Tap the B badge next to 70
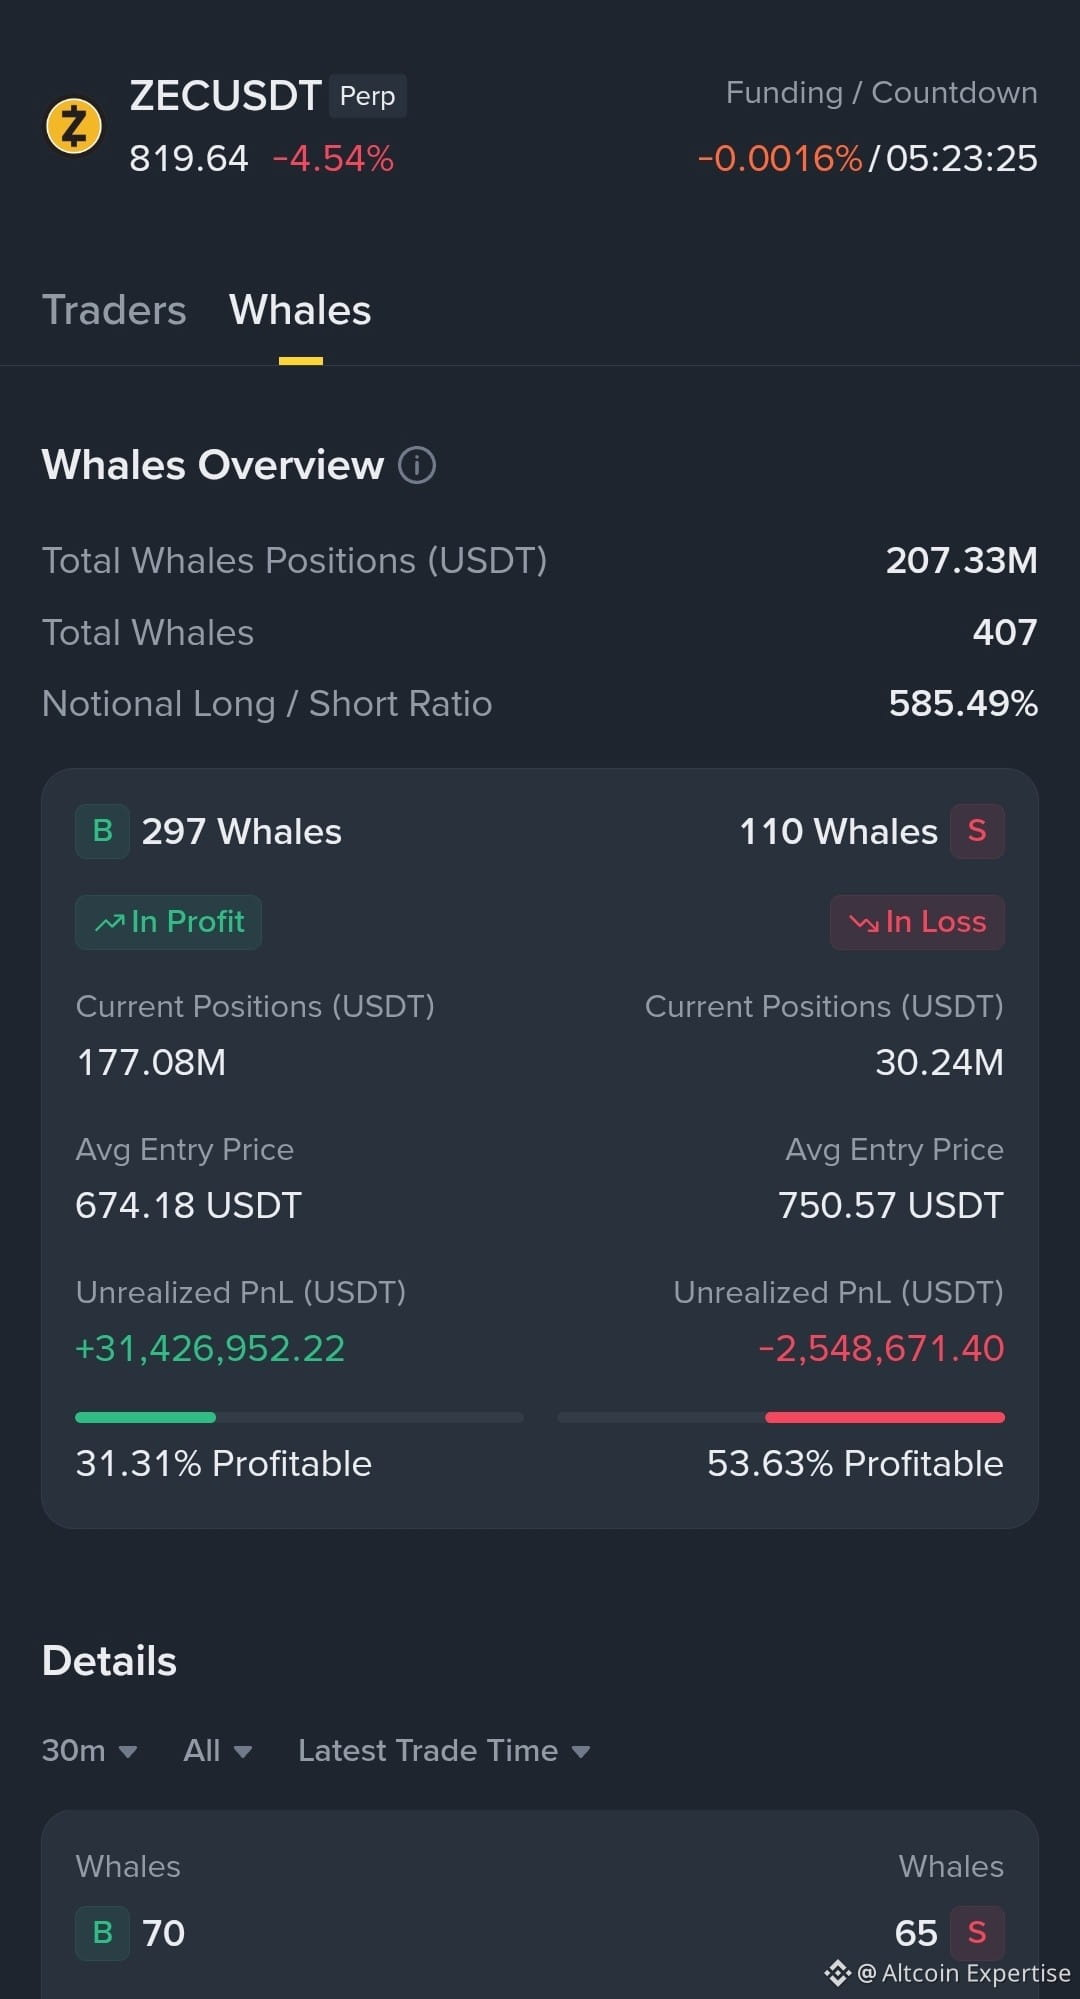The width and height of the screenshot is (1080, 1999). (x=102, y=1933)
